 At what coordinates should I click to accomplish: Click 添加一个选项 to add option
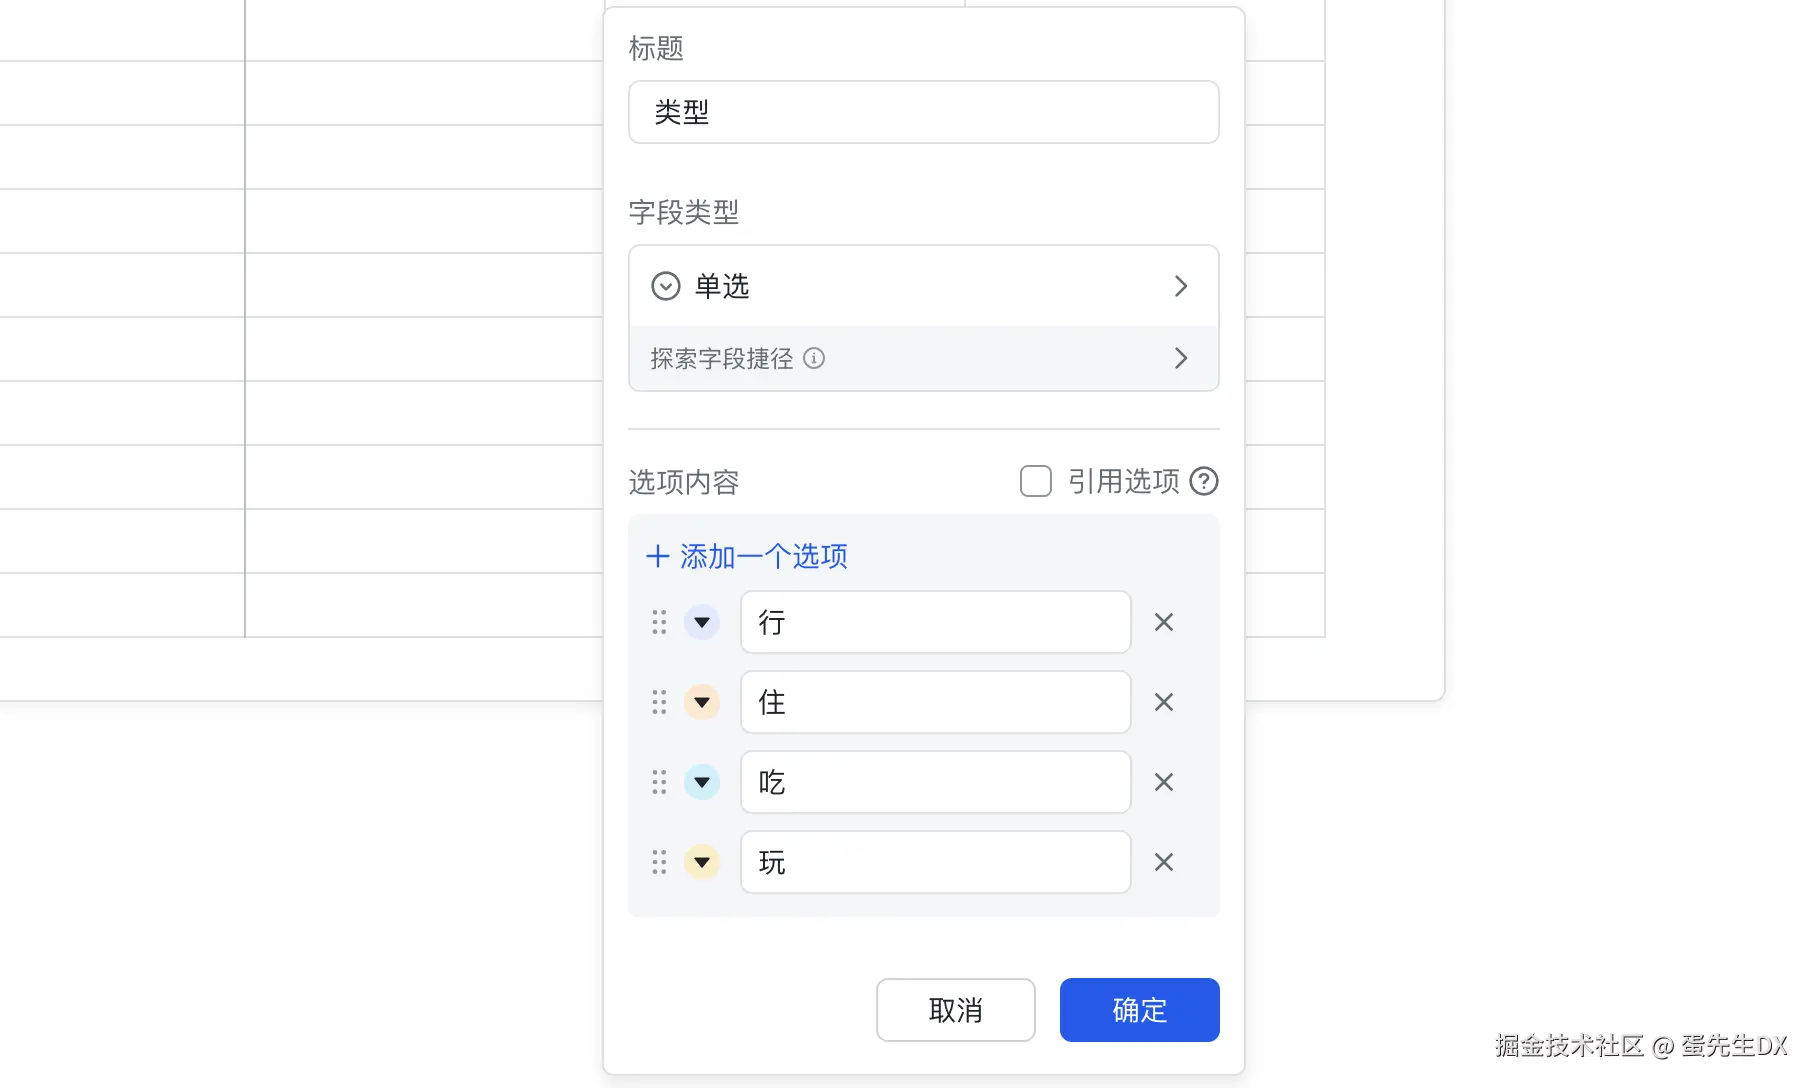coord(747,556)
